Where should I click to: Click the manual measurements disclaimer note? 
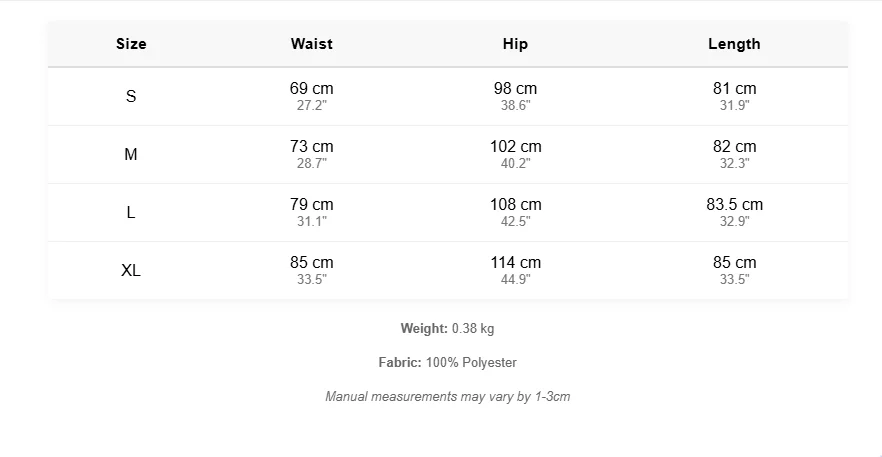(447, 397)
